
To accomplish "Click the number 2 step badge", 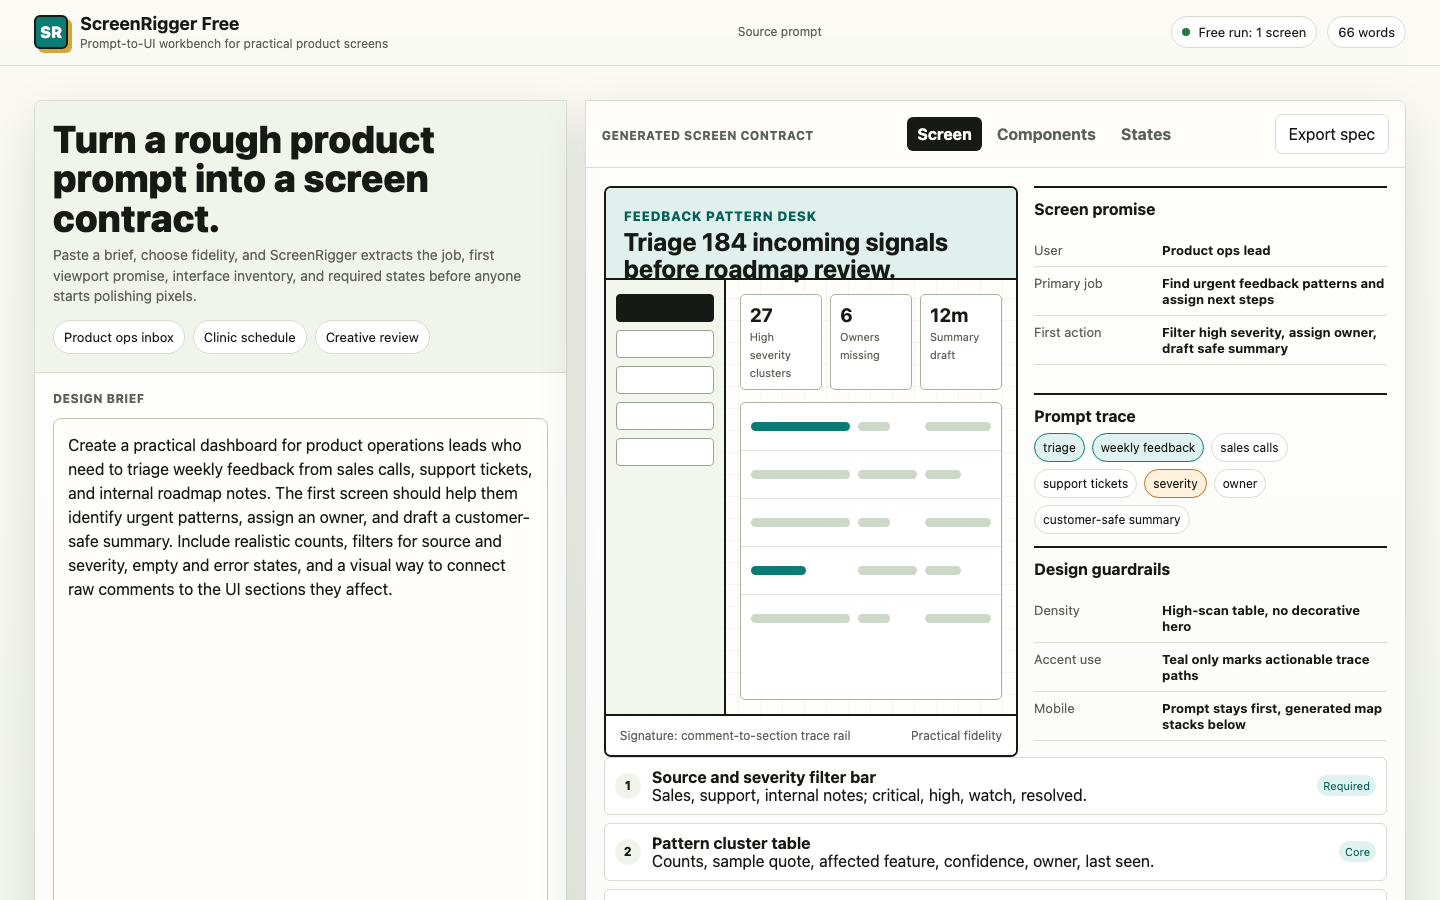I will tap(628, 852).
